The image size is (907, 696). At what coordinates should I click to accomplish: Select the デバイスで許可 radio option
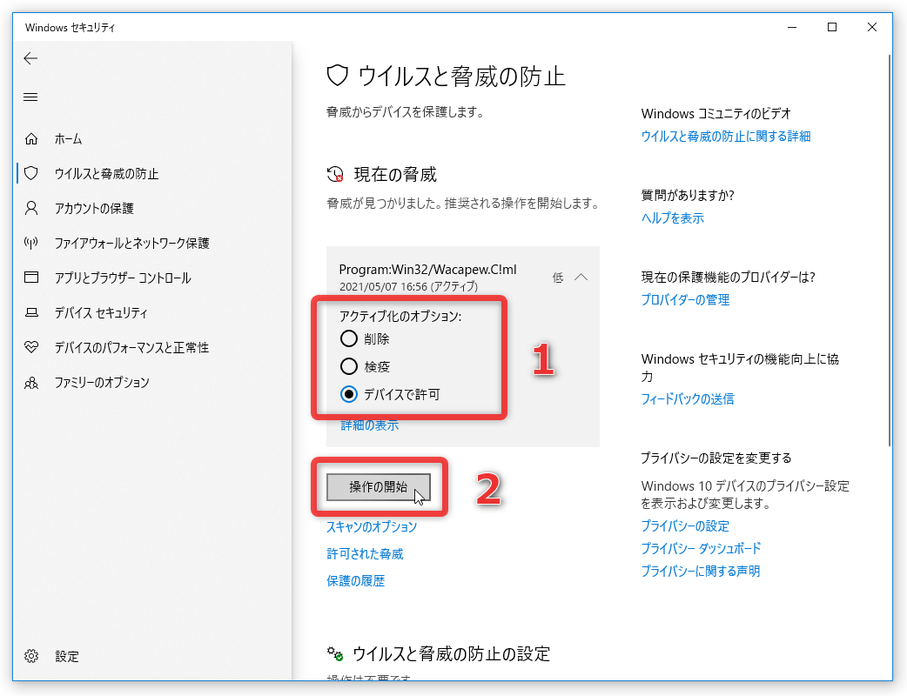[349, 395]
